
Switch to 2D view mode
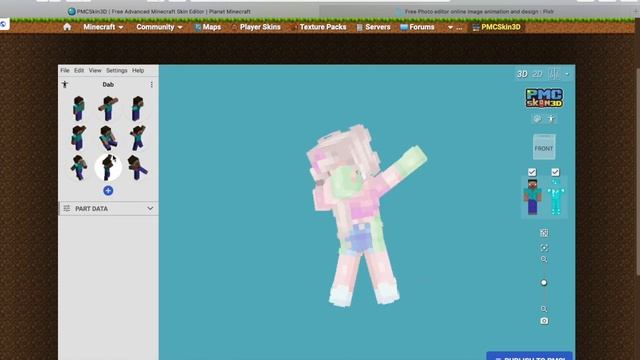[538, 74]
